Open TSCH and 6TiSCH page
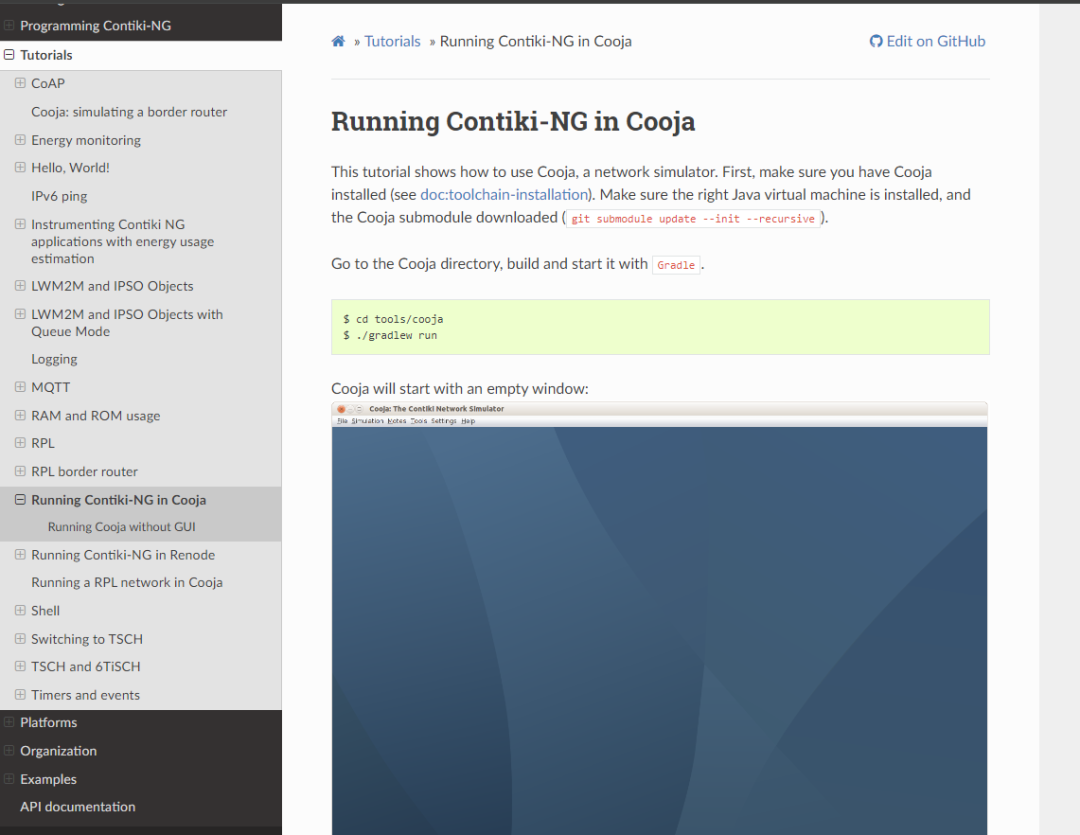Screen dimensions: 1080x835 pyautogui.click(x=85, y=667)
